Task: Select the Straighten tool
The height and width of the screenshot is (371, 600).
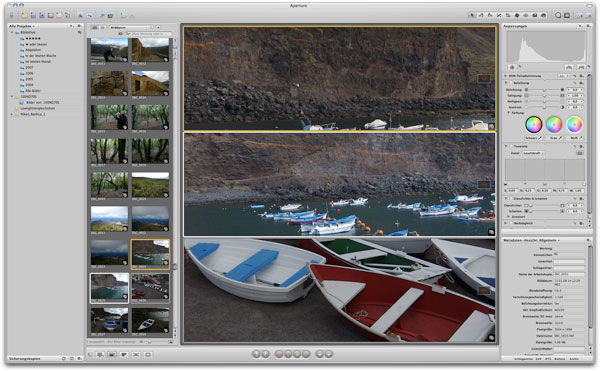Action: tap(499, 15)
